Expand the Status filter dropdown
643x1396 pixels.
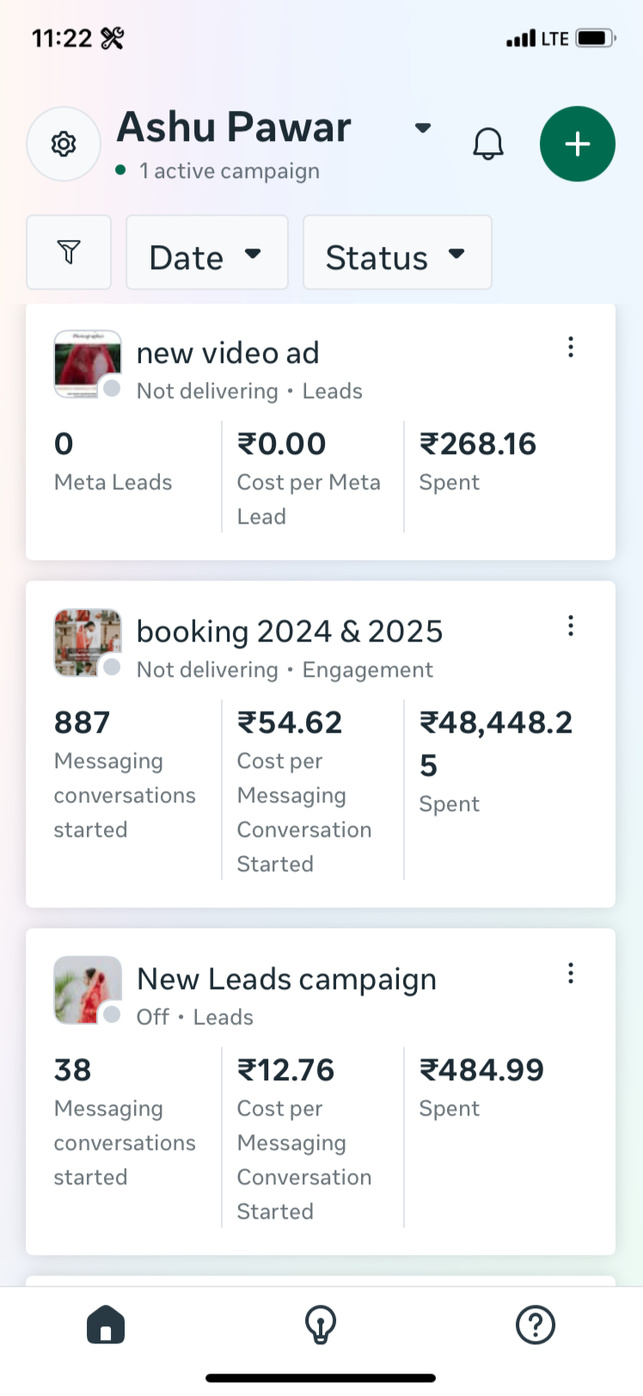coord(397,254)
